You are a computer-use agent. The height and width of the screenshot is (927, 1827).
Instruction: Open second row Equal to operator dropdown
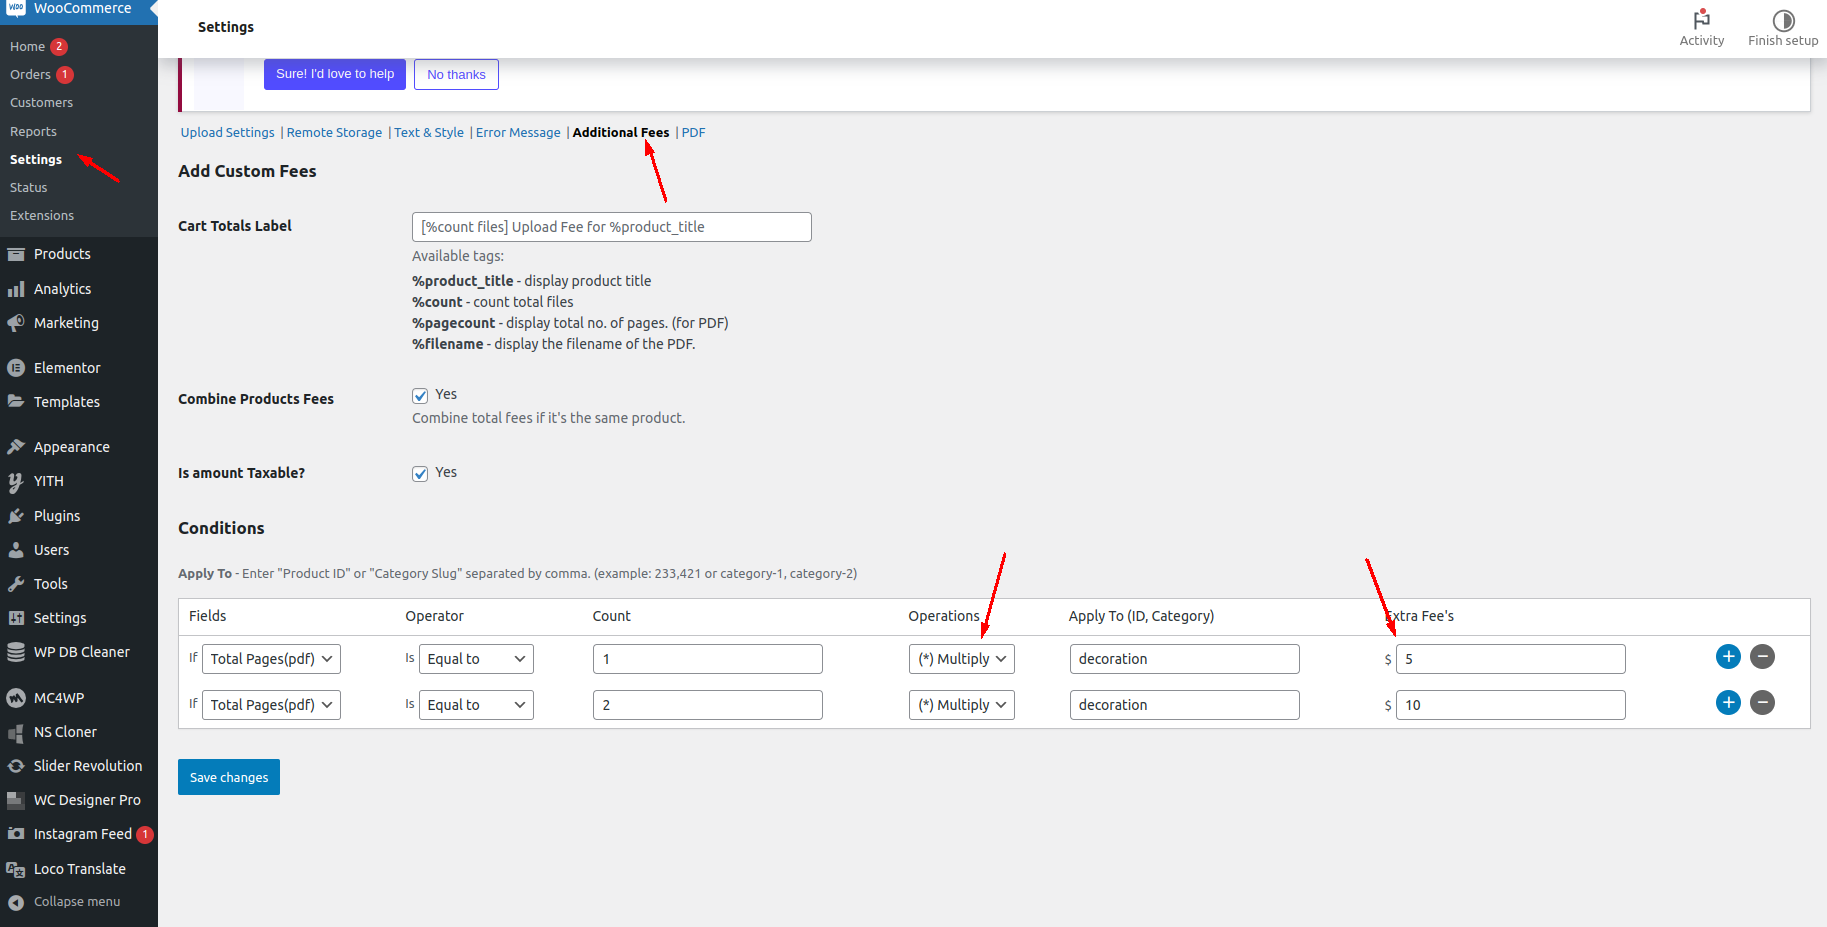tap(476, 705)
